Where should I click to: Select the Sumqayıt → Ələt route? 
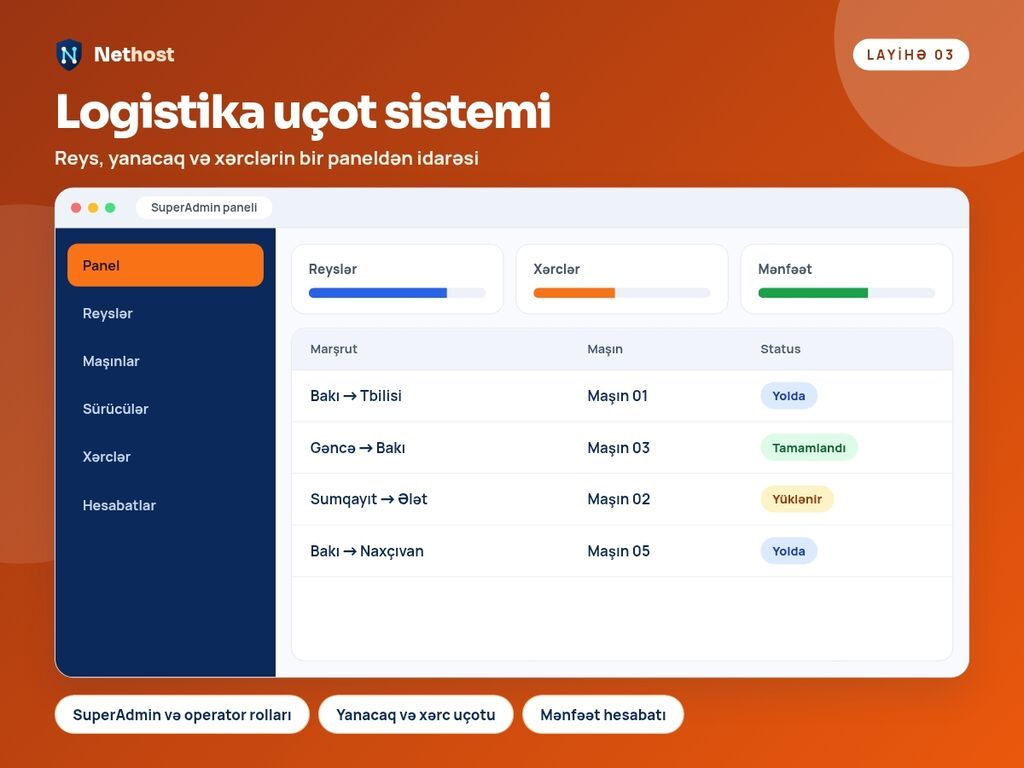coord(368,499)
